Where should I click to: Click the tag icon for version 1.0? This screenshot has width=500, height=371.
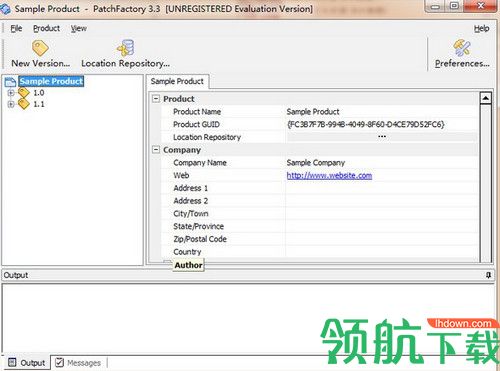[x=24, y=93]
